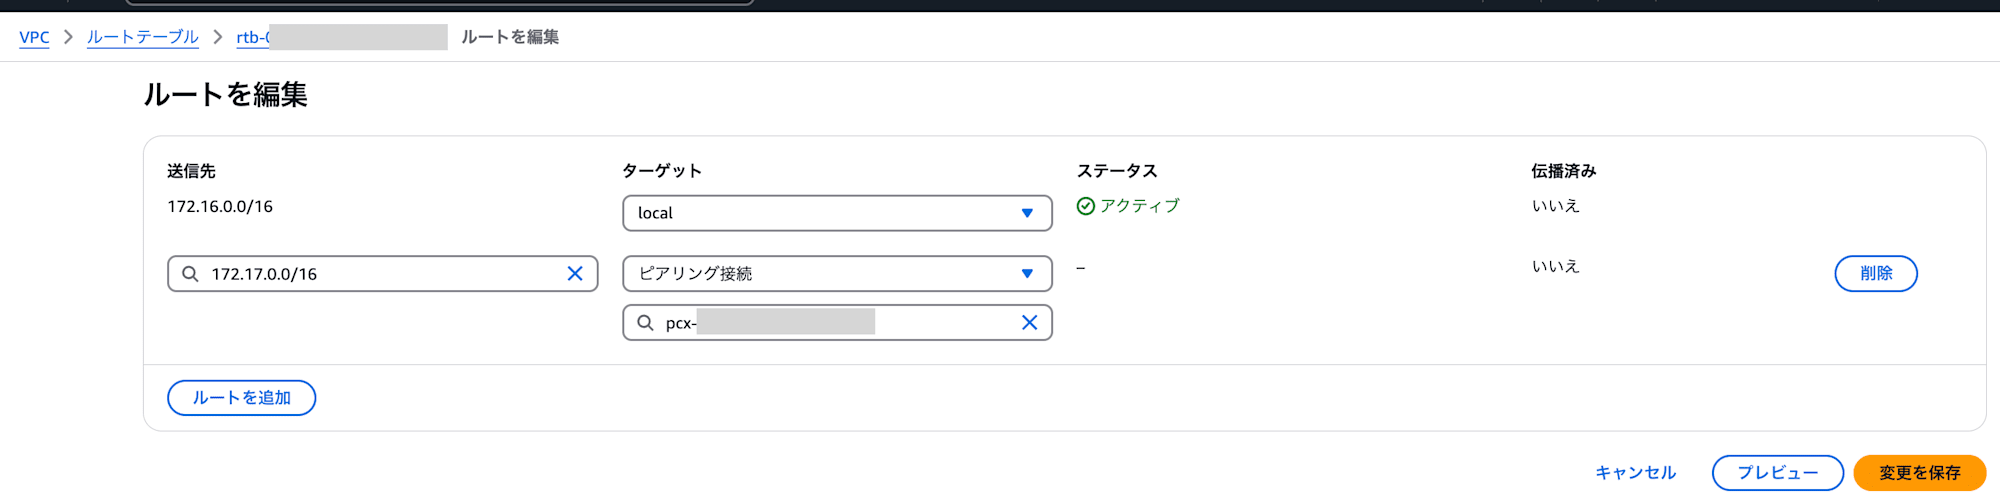Open the local target dropdown
The height and width of the screenshot is (497, 2000).
pyautogui.click(x=837, y=213)
